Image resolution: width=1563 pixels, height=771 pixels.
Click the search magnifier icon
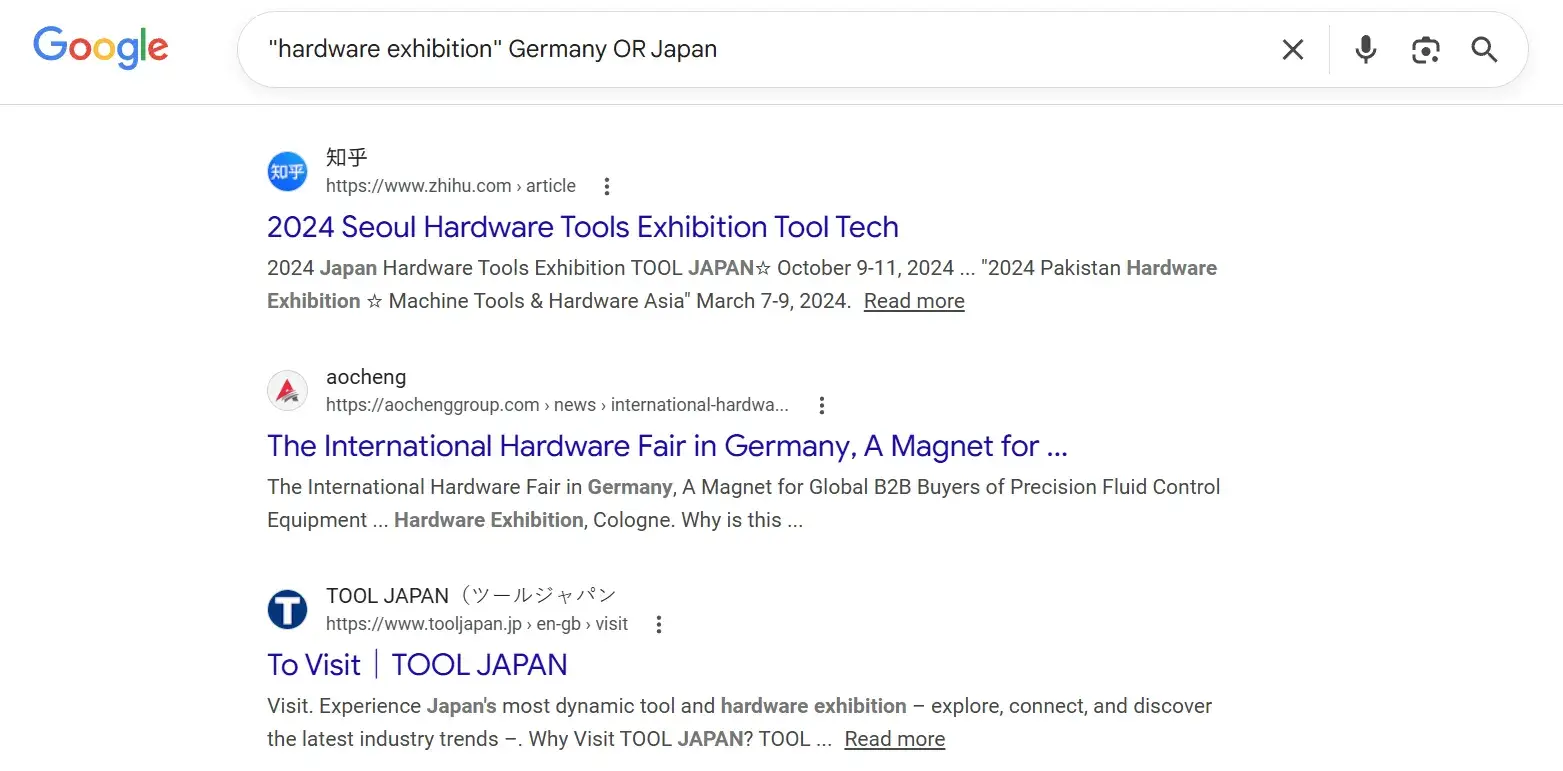point(1484,48)
